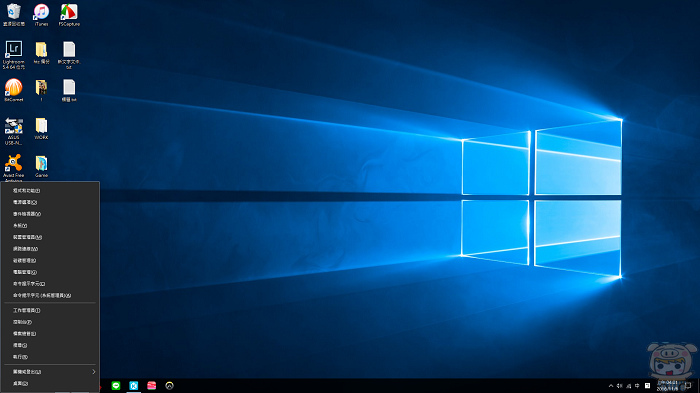Select the Lightroom 5.4 desktop shortcut

(14, 55)
